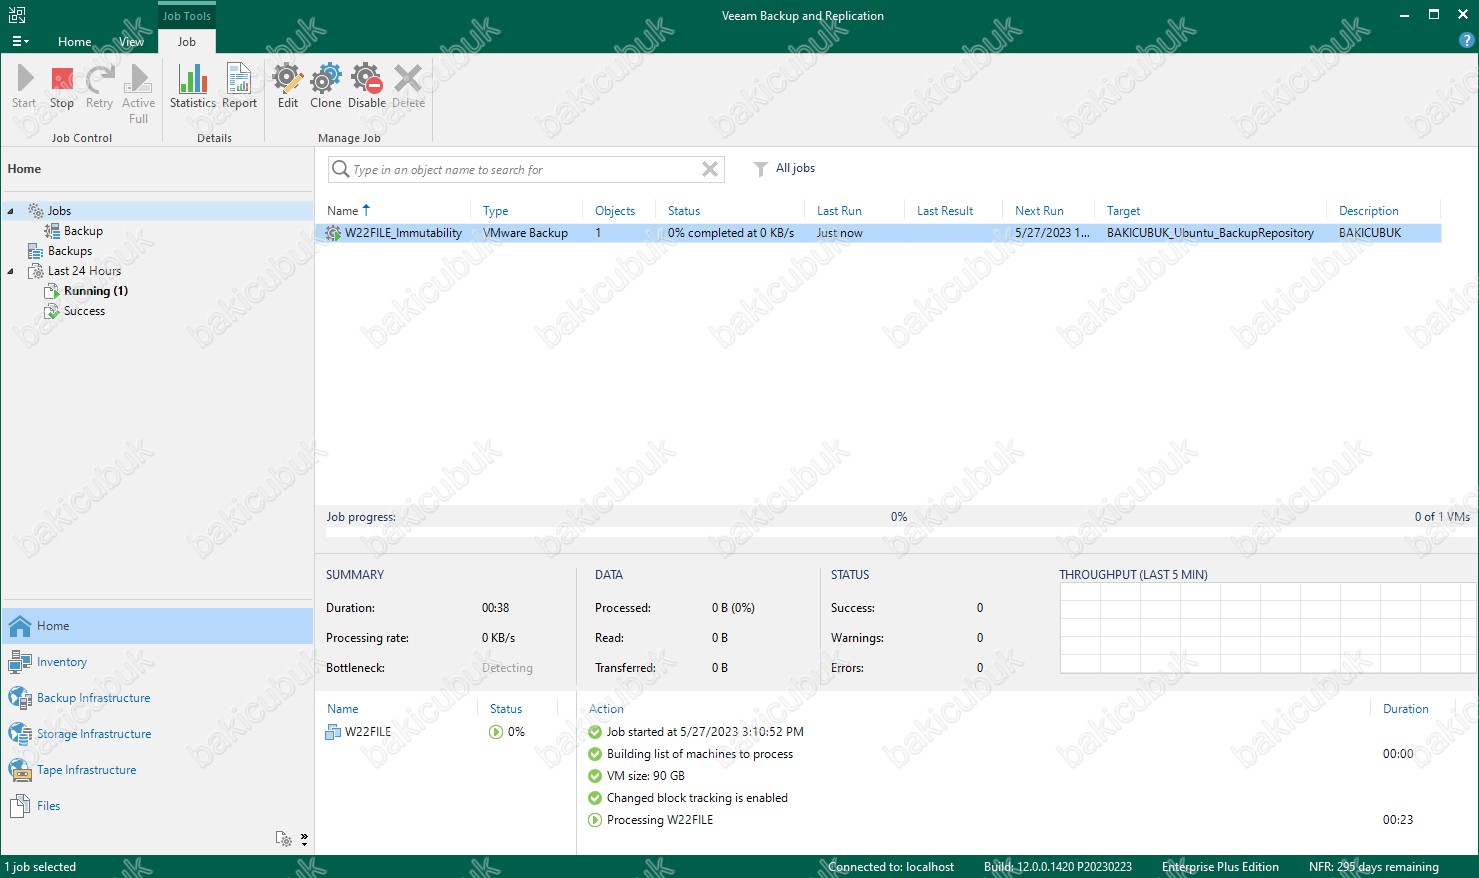This screenshot has height=878, width=1479.
Task: Select the W22FILE_Immutability job row
Action: click(x=880, y=233)
